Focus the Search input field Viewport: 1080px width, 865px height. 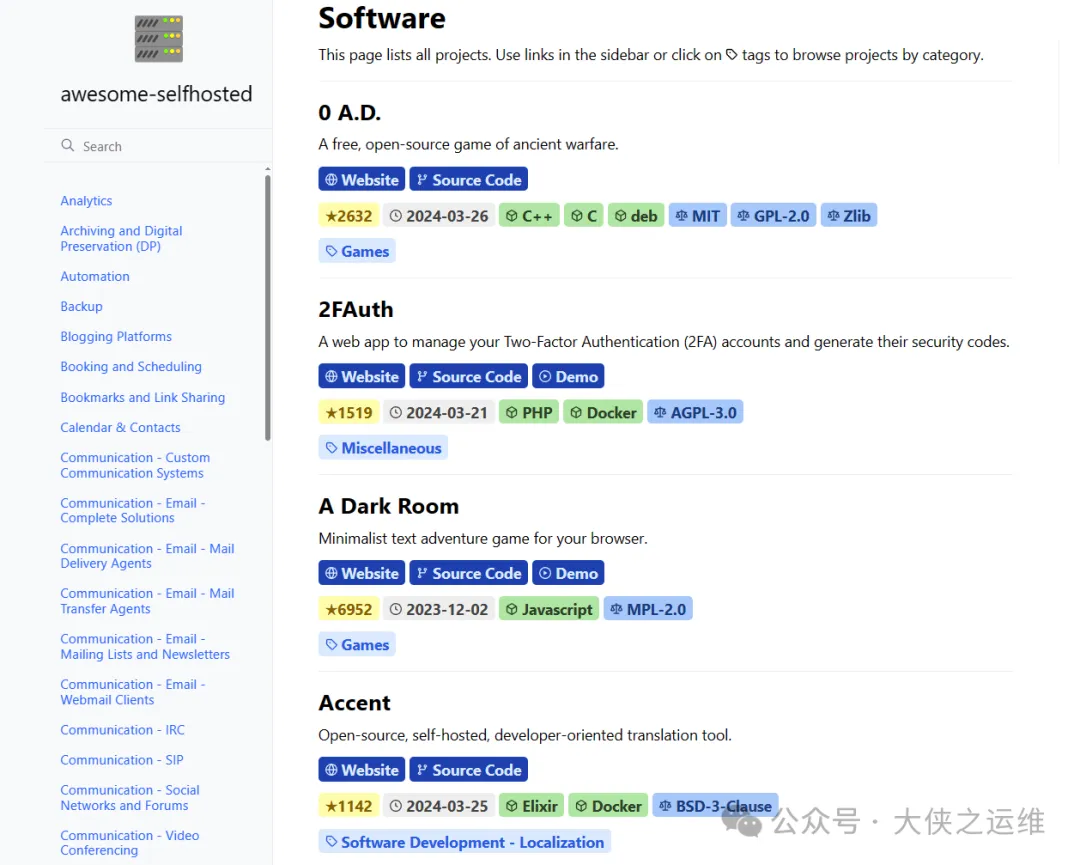[158, 146]
